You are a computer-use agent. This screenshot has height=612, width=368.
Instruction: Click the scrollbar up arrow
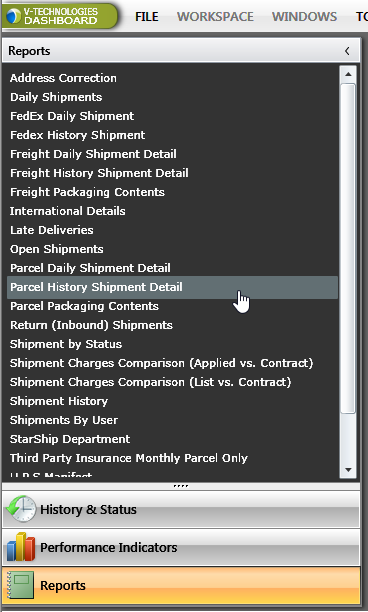pos(348,74)
